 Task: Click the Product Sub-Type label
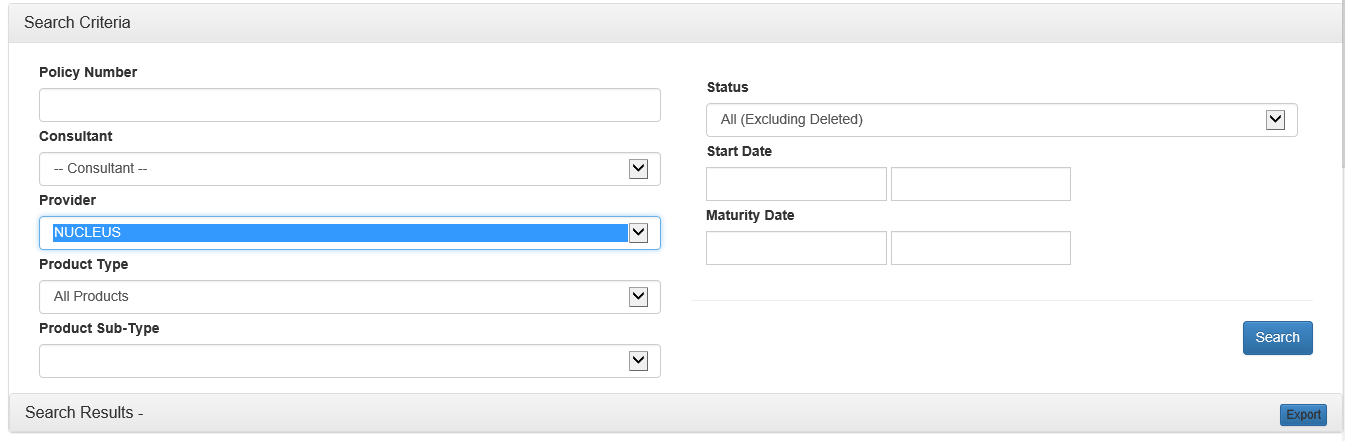(x=99, y=328)
